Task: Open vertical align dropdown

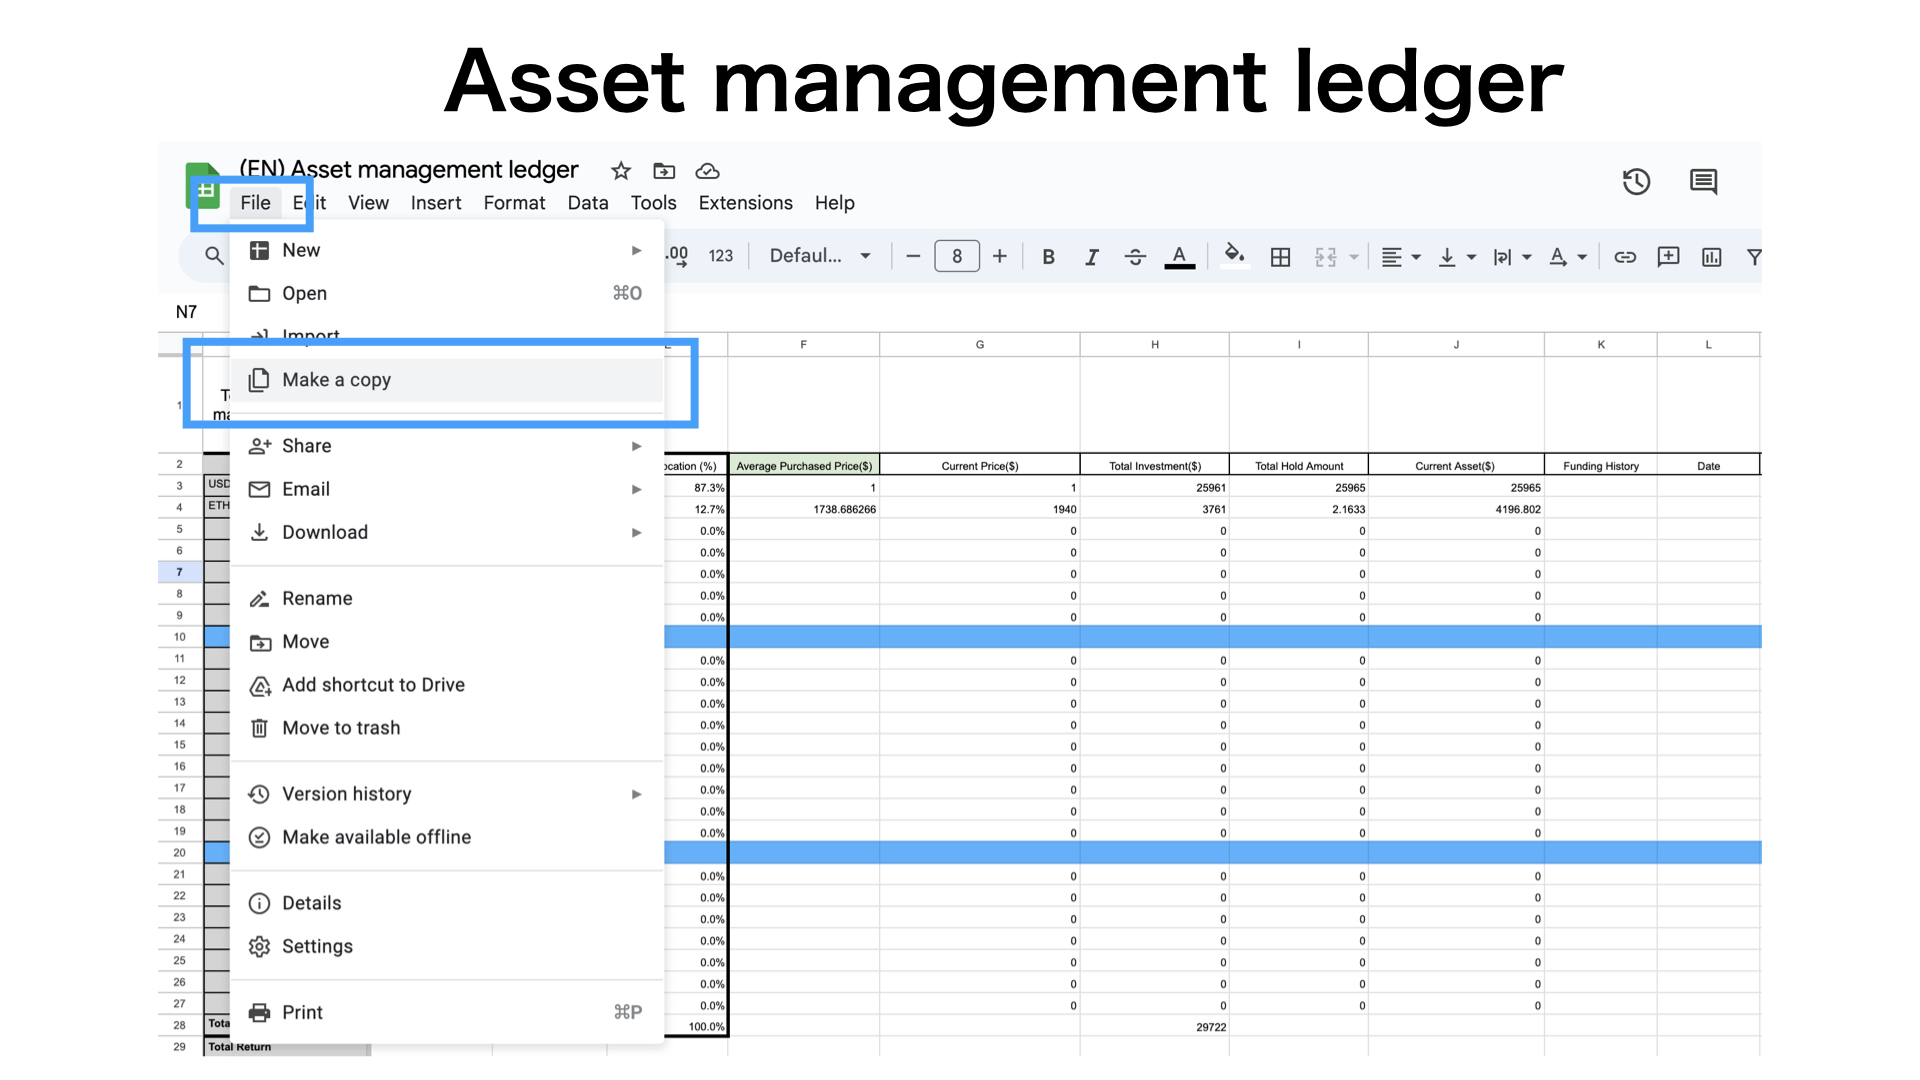Action: click(x=1456, y=257)
